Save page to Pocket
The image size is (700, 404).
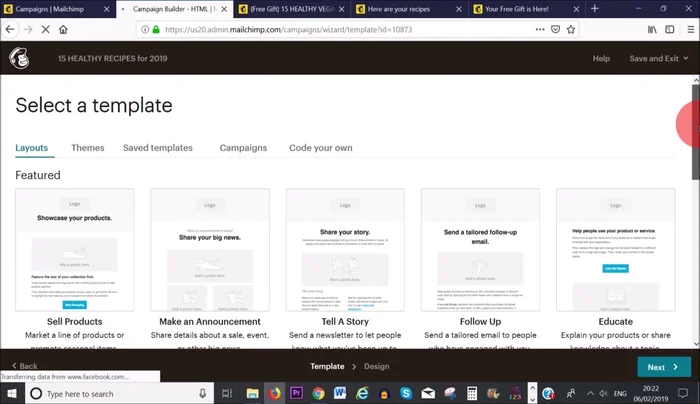click(555, 29)
